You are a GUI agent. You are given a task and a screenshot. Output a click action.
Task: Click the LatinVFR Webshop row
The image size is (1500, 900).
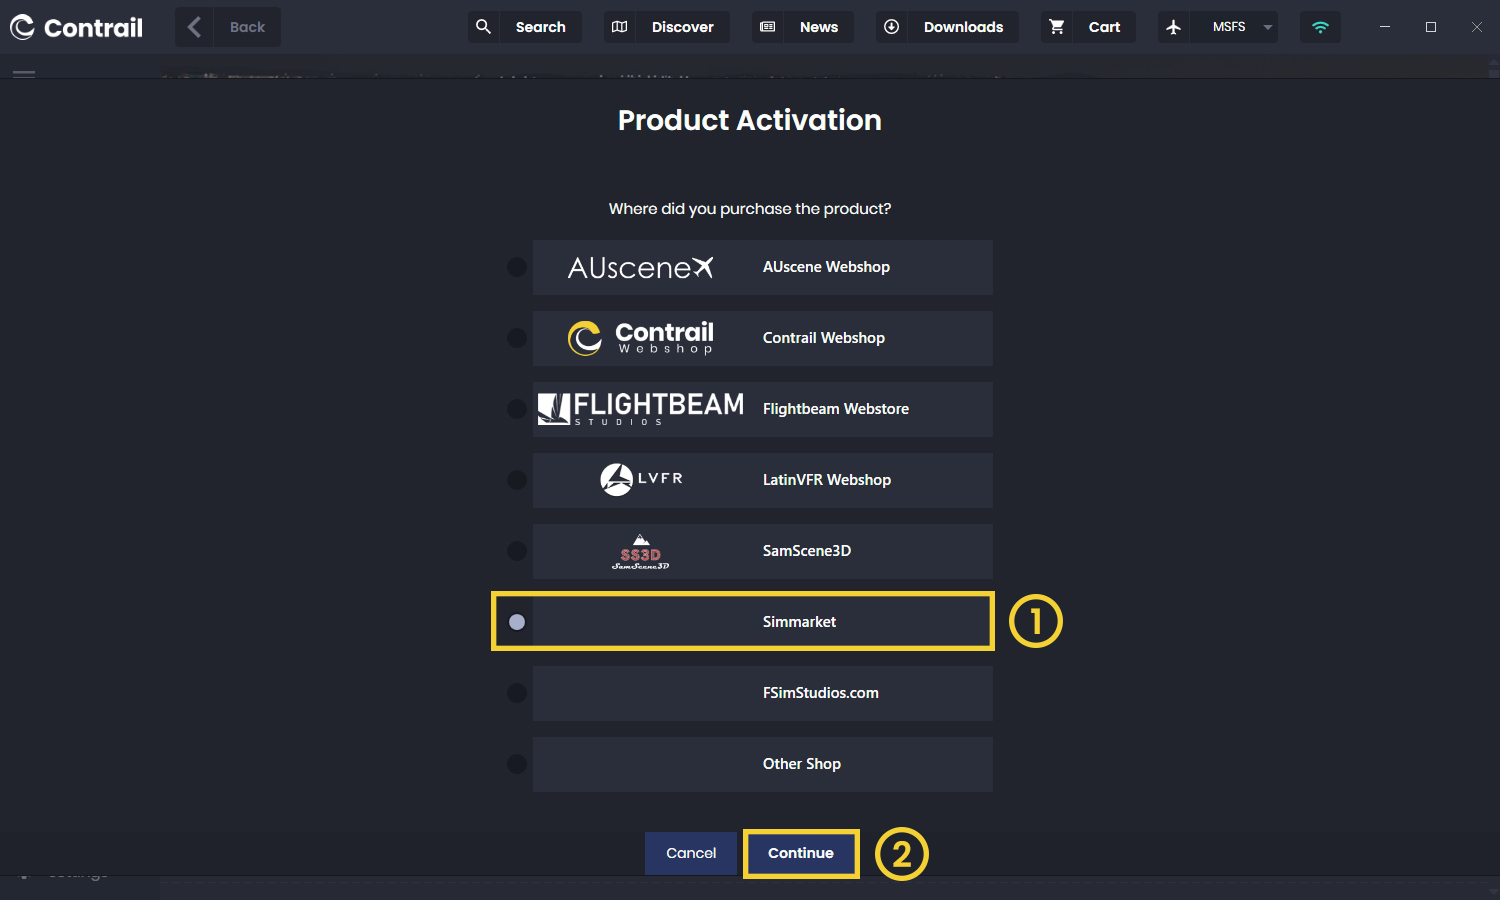pyautogui.click(x=762, y=480)
